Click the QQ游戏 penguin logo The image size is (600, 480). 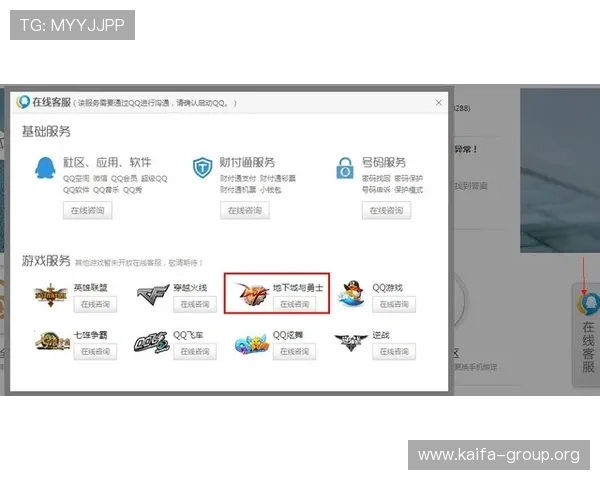(351, 294)
